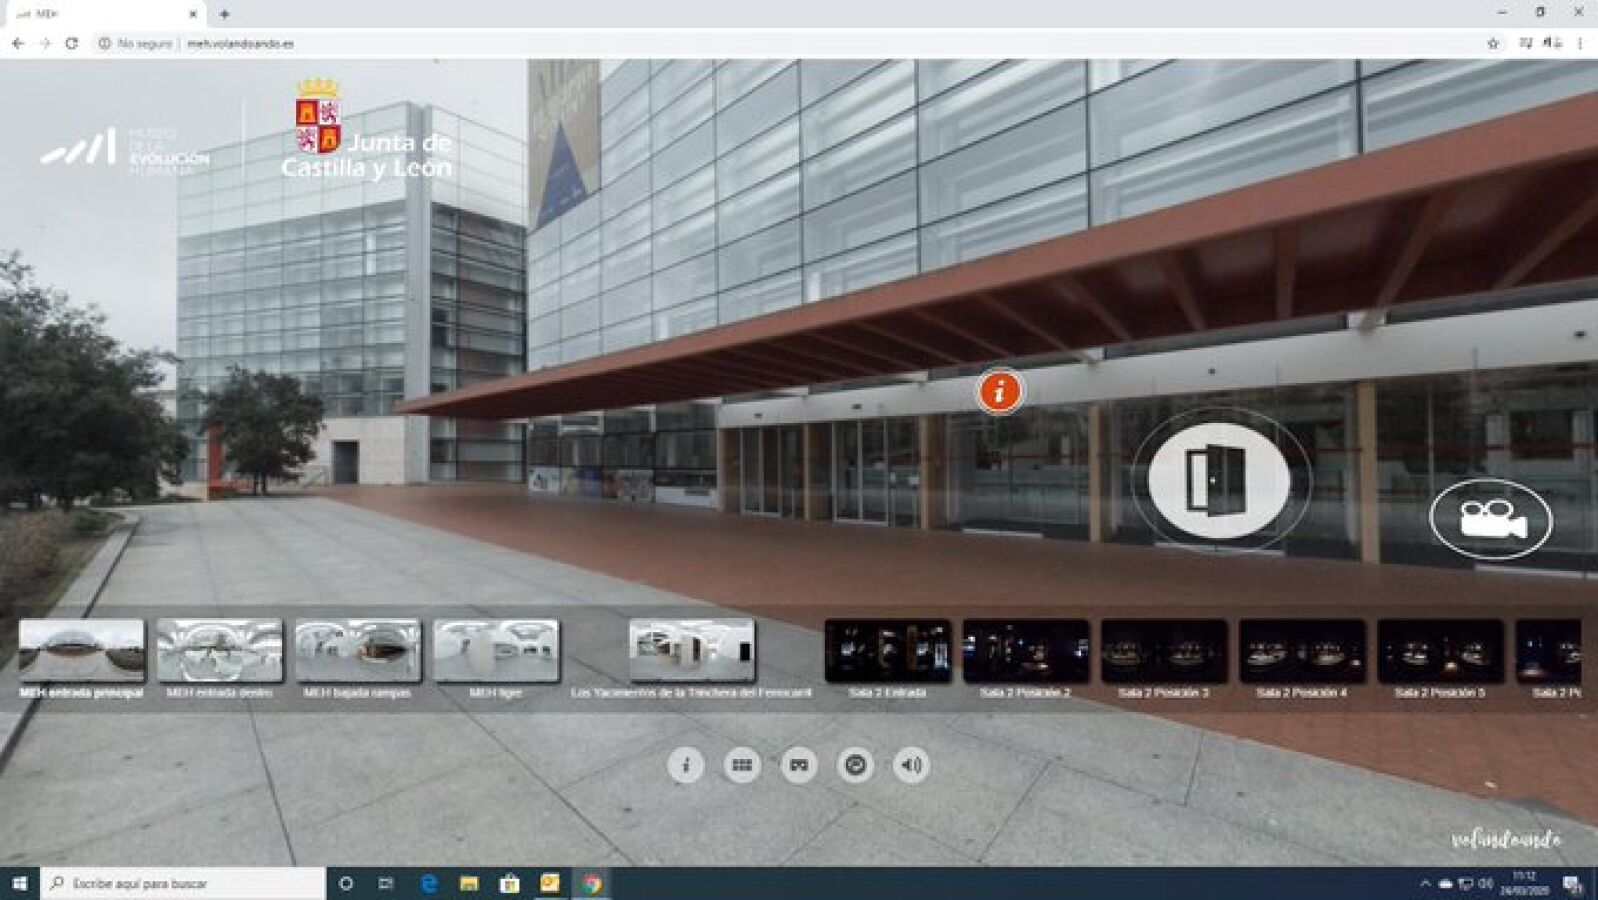Click the Junta de Castilla y León logo

point(365,132)
